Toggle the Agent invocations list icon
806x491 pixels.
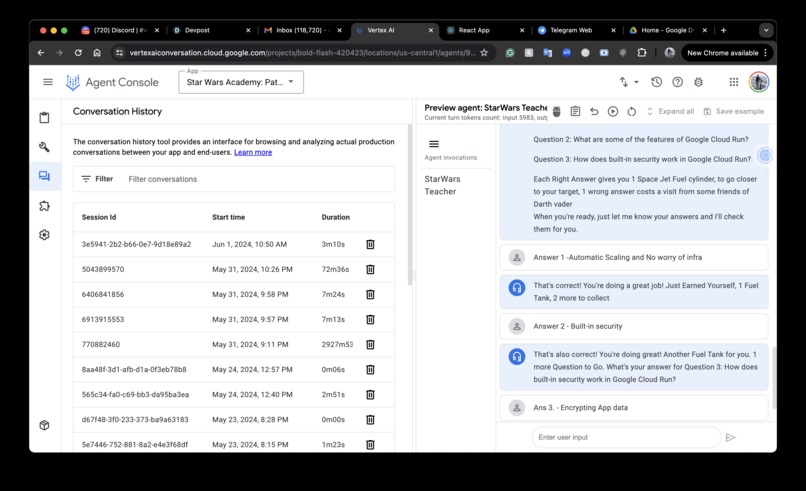(434, 144)
